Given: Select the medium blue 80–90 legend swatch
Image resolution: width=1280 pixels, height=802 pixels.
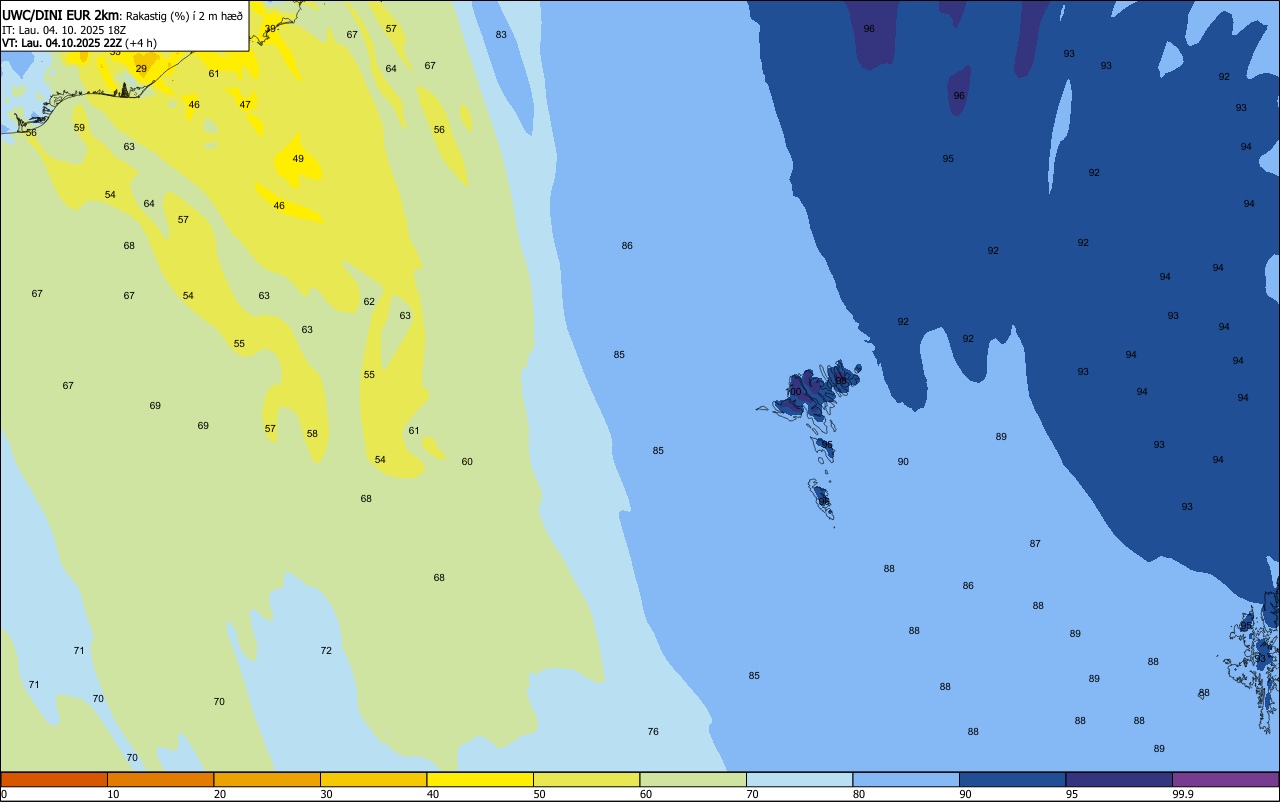Looking at the screenshot, I should [x=906, y=779].
